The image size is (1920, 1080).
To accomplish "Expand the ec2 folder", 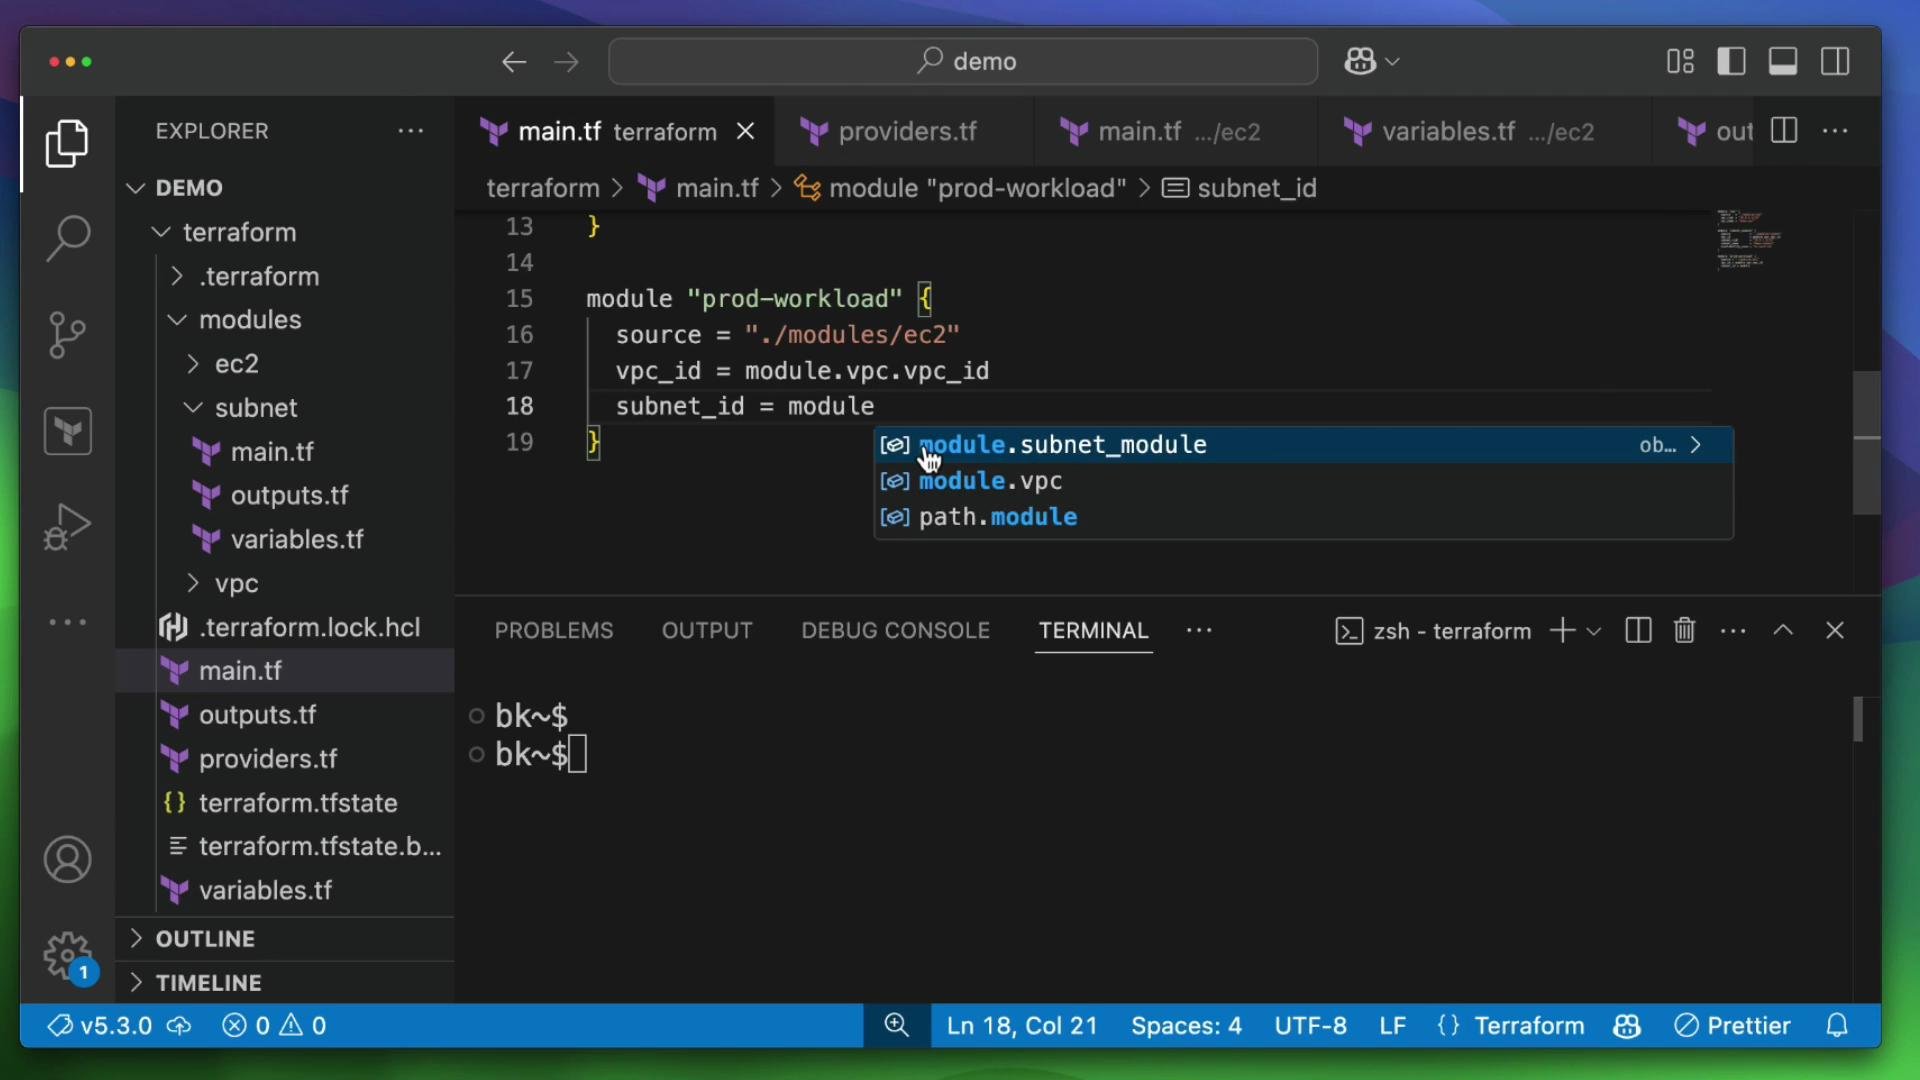I will [x=285, y=364].
